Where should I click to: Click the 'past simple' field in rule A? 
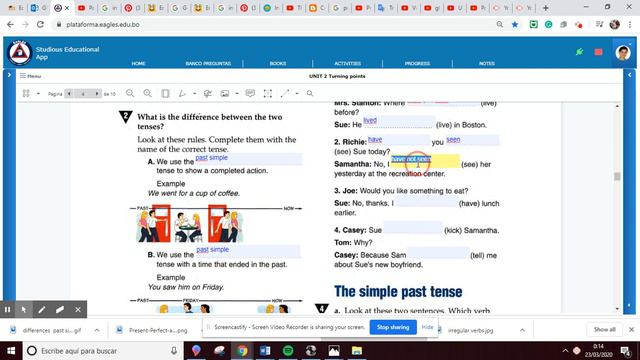[x=249, y=159]
